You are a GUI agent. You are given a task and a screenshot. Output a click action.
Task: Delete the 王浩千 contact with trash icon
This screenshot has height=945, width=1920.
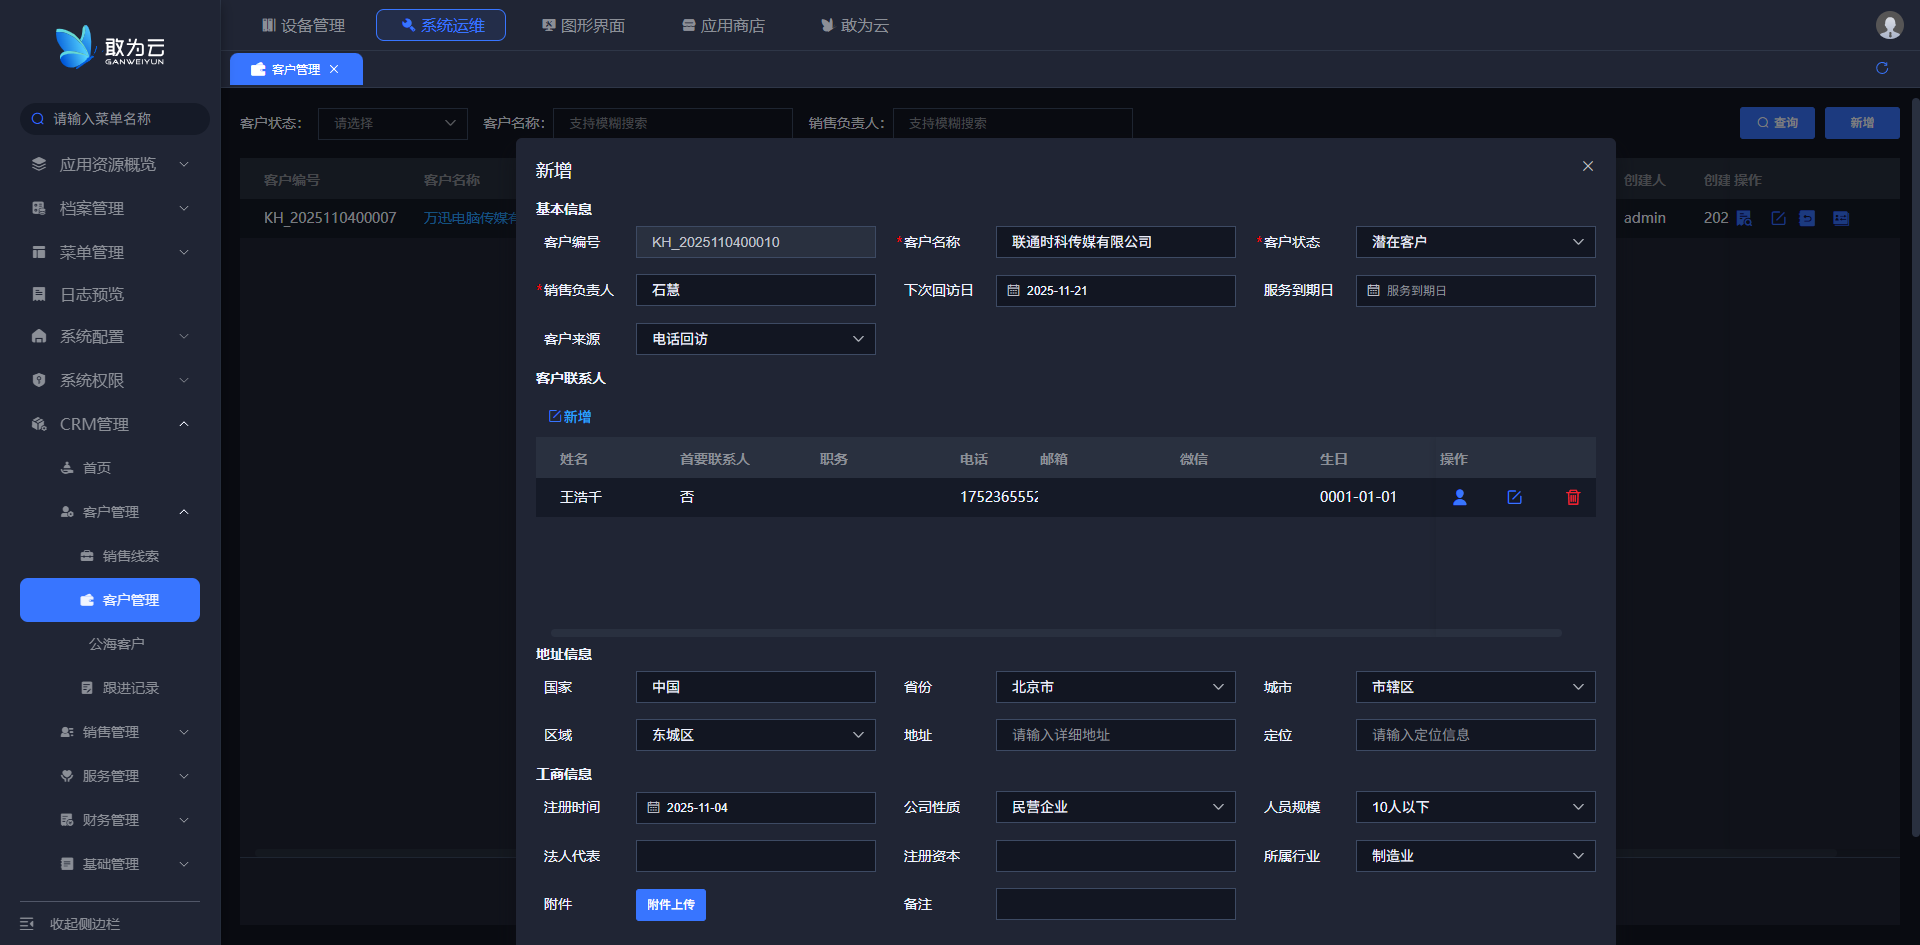point(1572,497)
